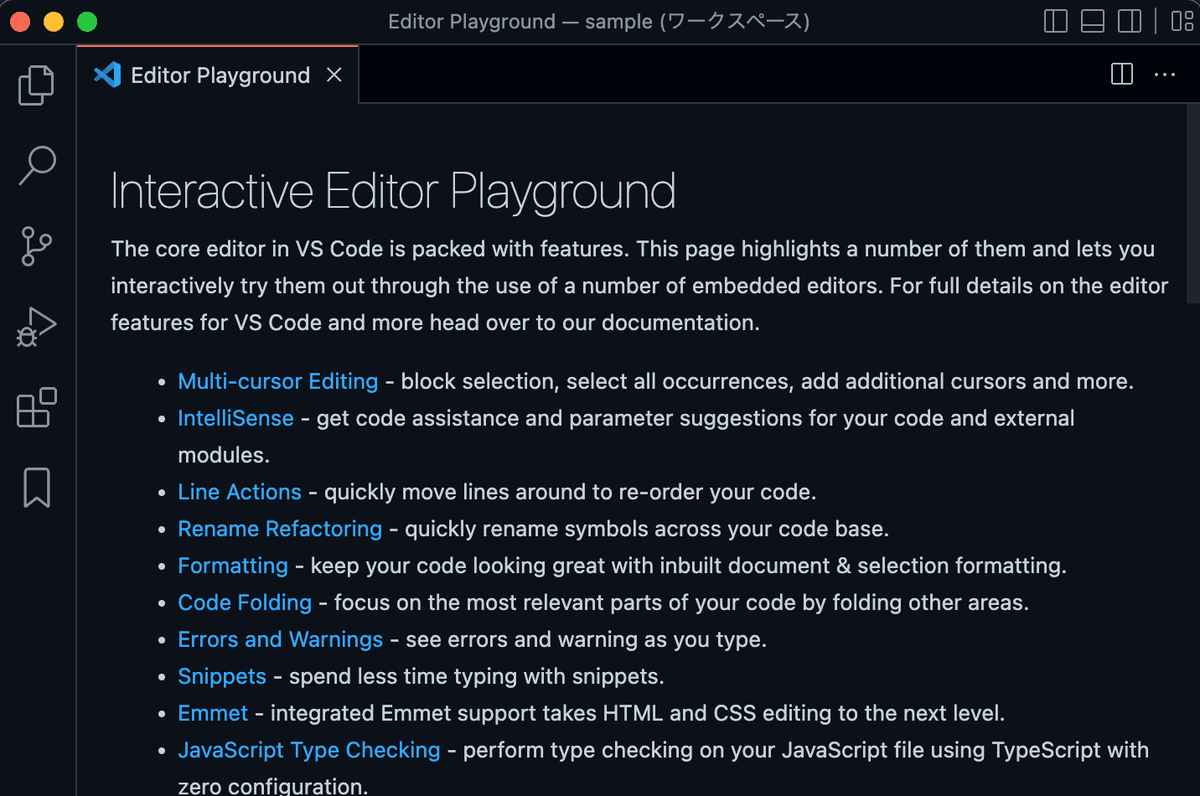Click the VS Code logo on the tab
Image resolution: width=1200 pixels, height=796 pixels.
pos(107,75)
